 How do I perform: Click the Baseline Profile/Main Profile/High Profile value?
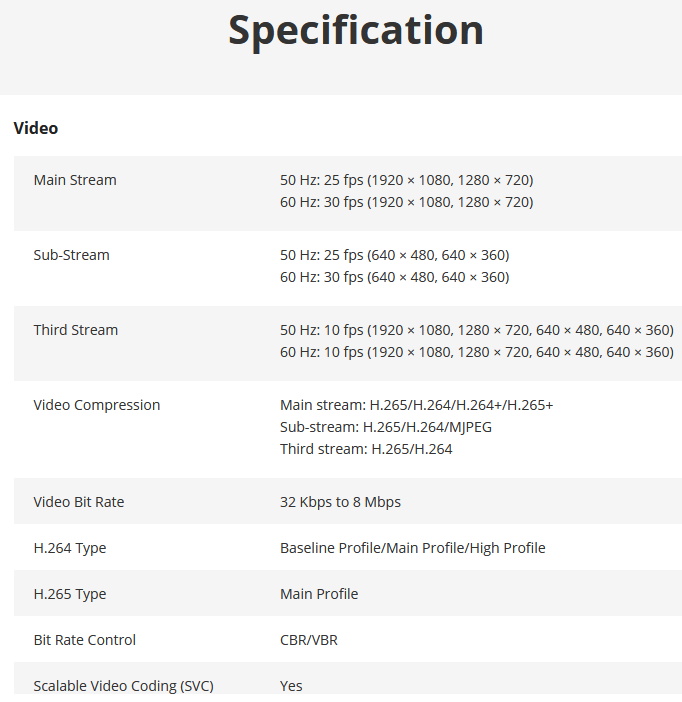412,548
